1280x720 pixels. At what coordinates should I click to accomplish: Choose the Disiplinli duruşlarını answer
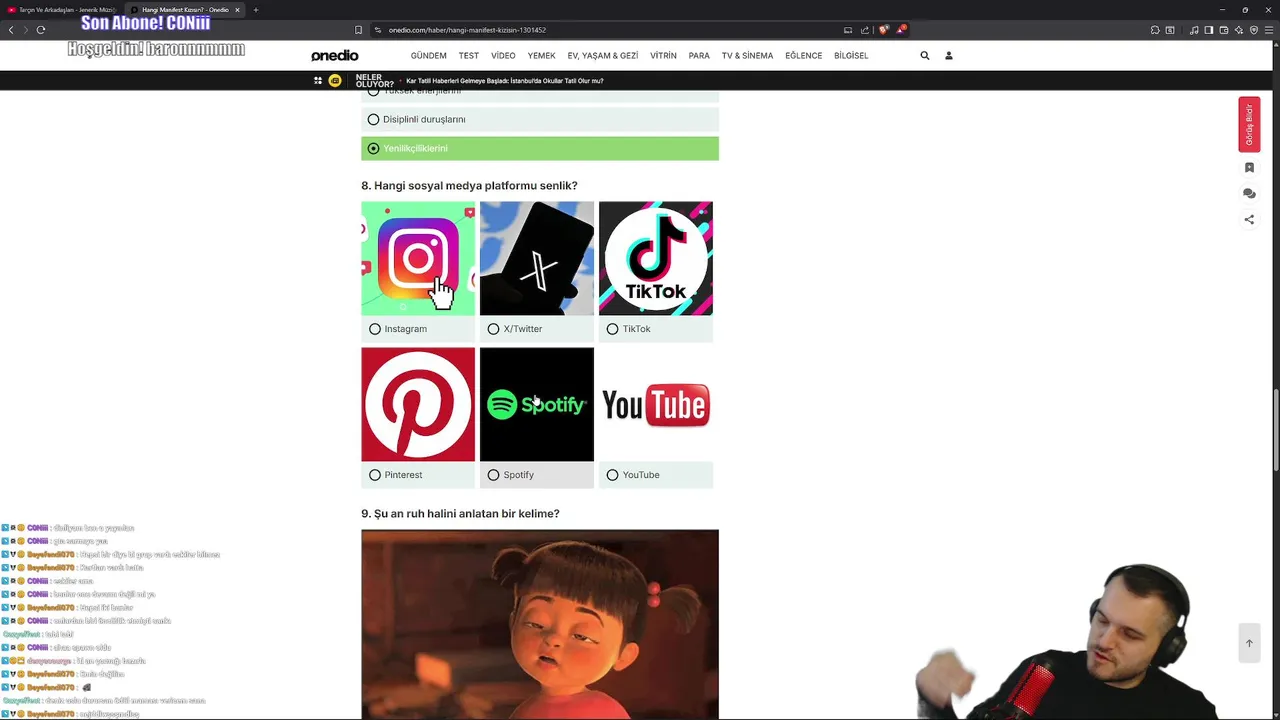(540, 119)
